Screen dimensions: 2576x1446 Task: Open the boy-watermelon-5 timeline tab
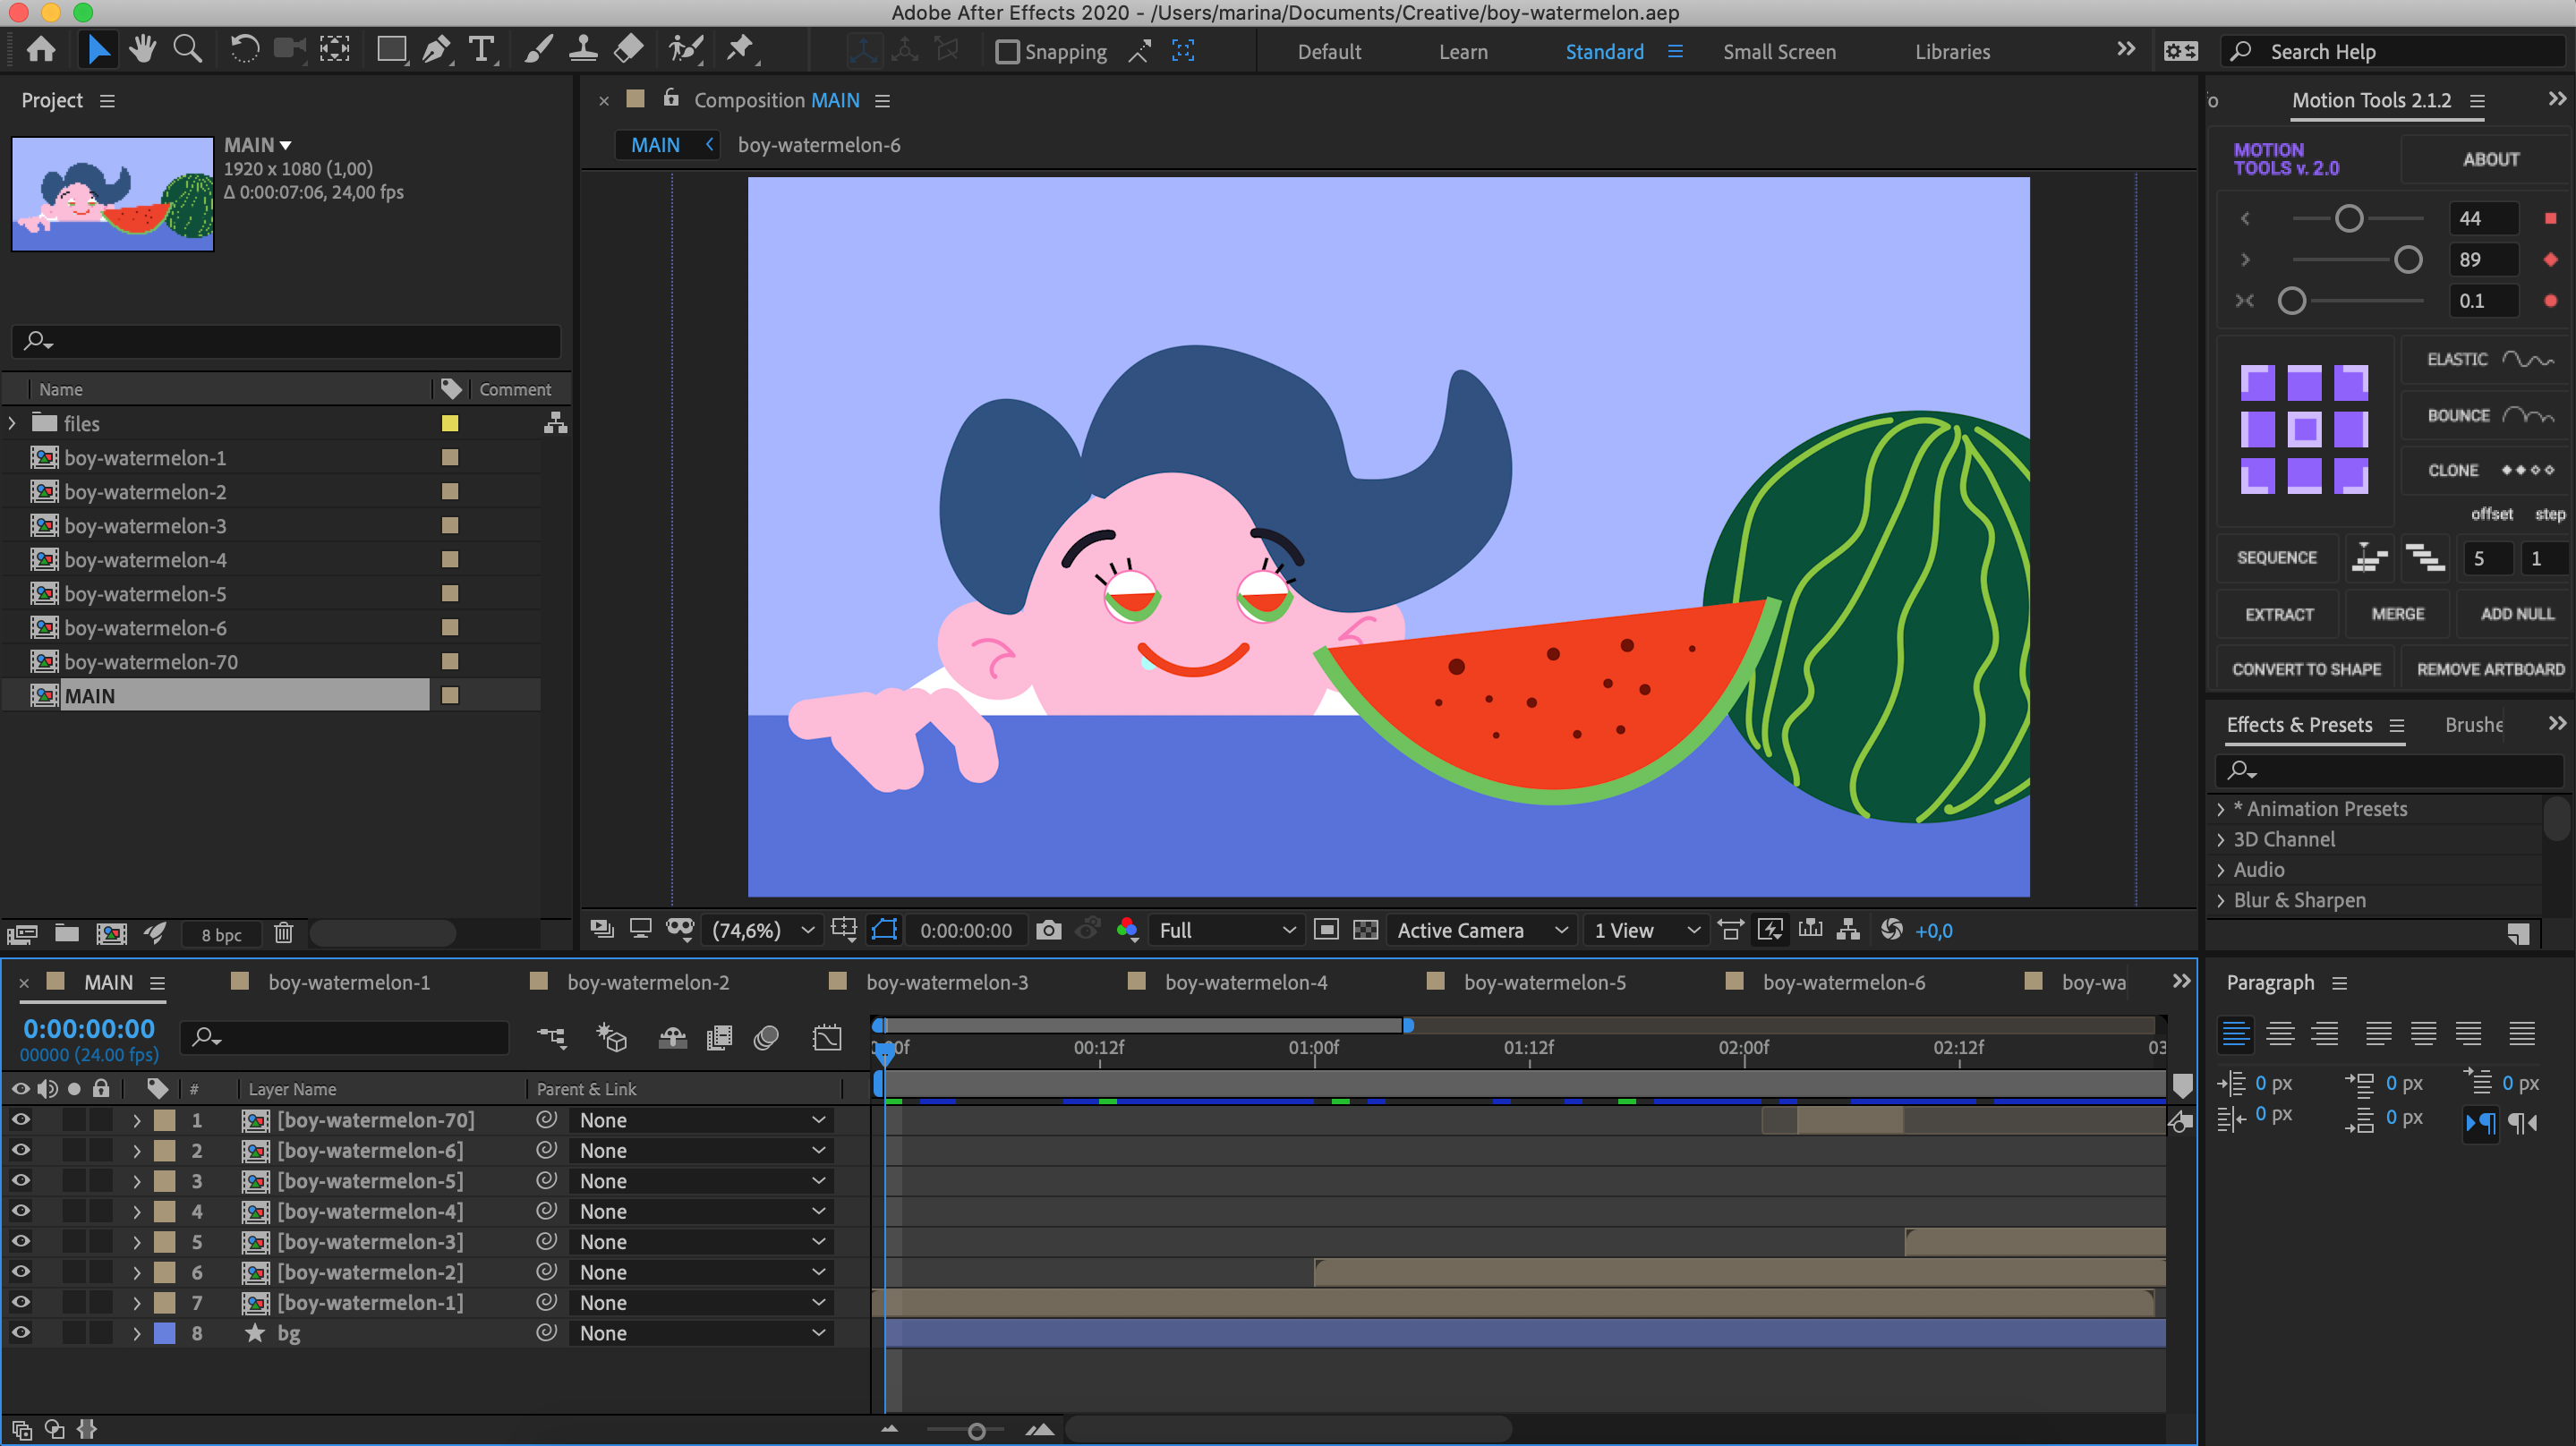[1544, 982]
